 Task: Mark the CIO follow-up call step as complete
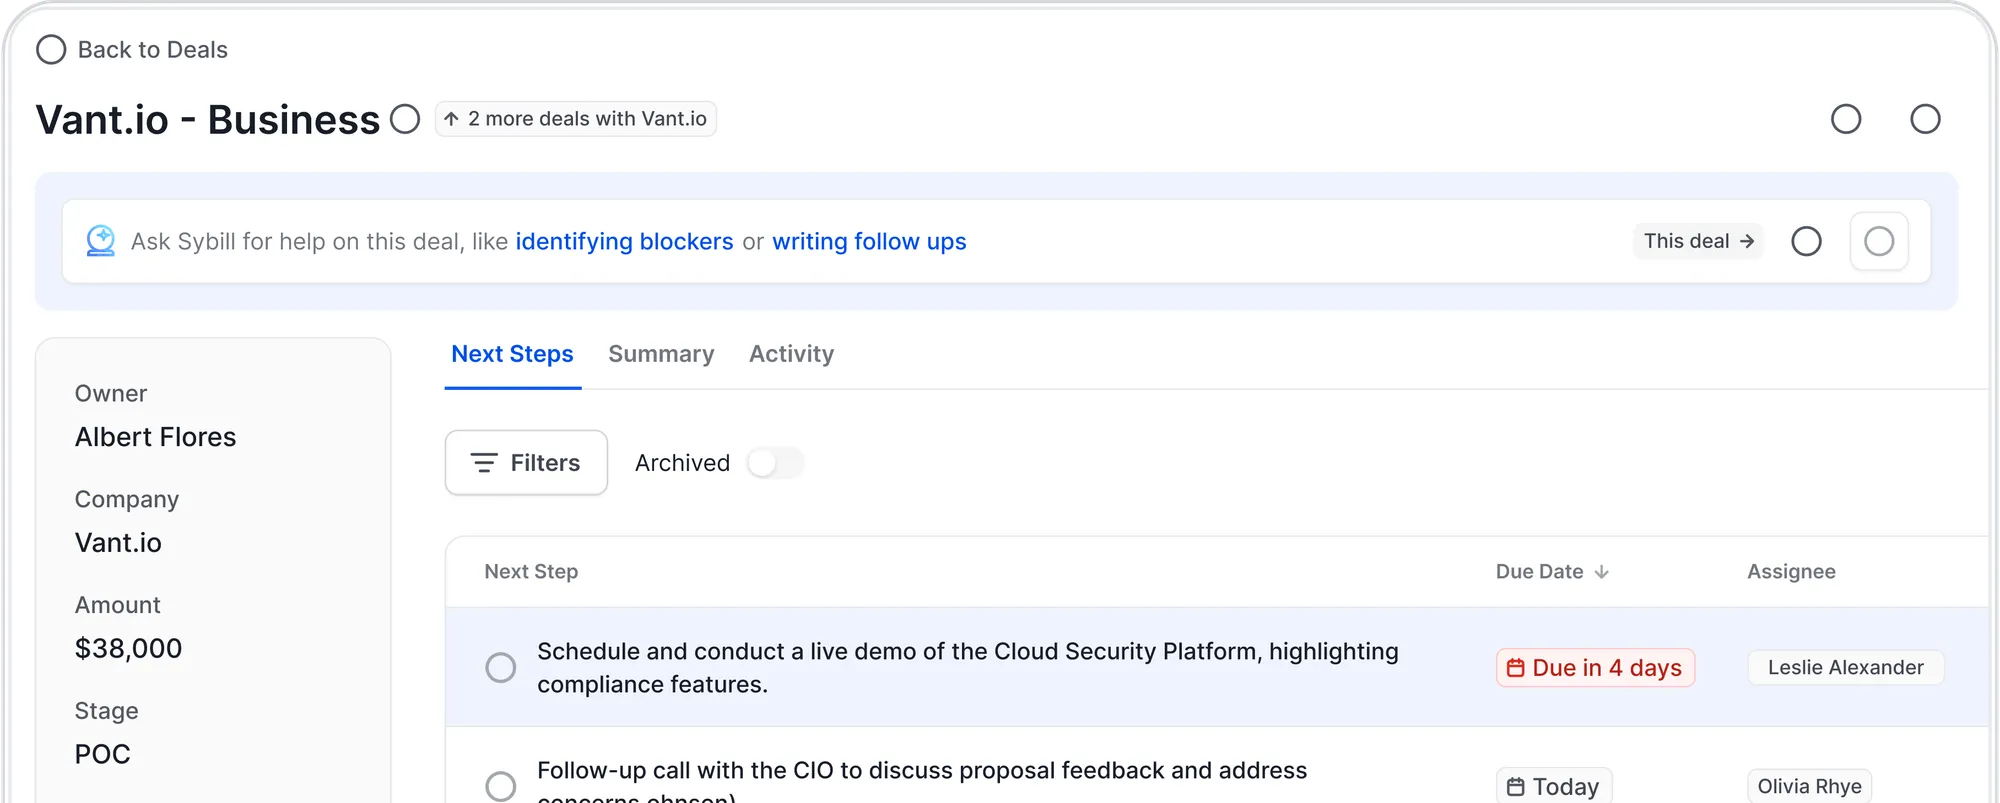pyautogui.click(x=501, y=786)
